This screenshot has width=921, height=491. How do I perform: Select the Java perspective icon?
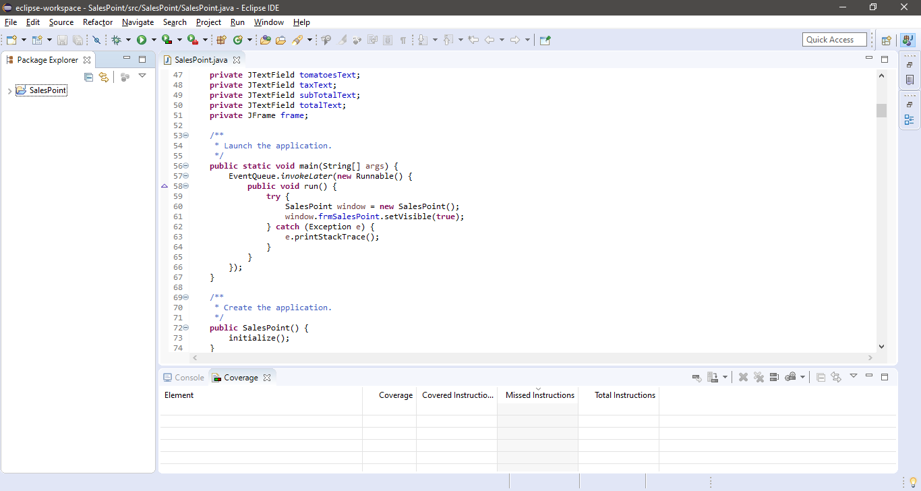[908, 40]
